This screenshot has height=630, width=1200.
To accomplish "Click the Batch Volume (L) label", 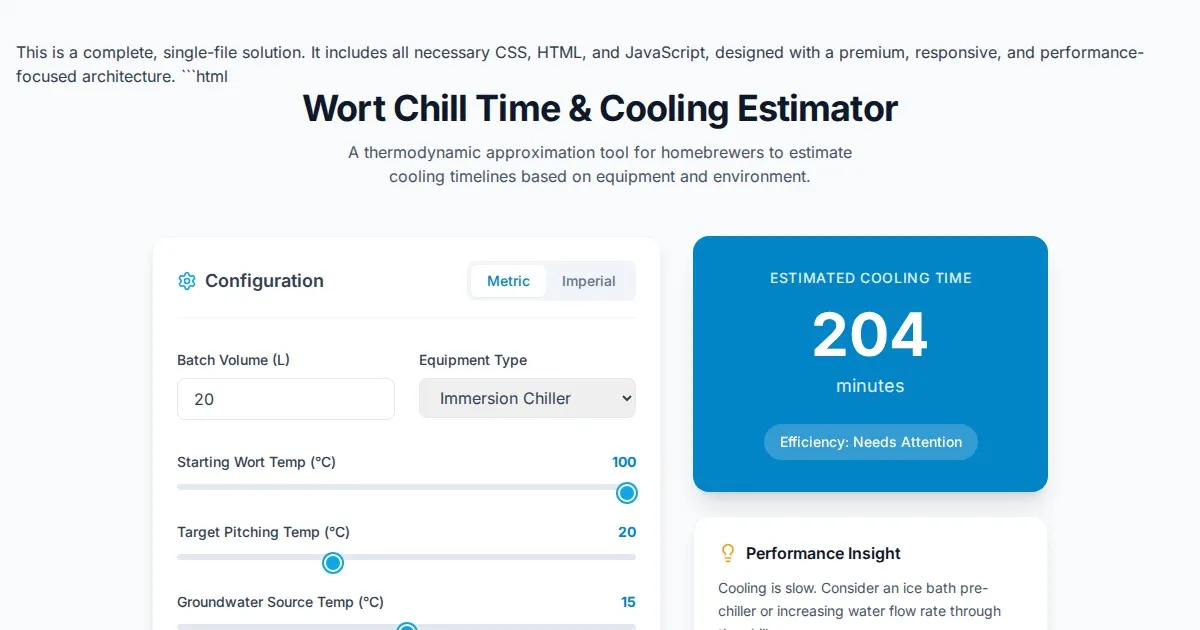I will [x=233, y=360].
